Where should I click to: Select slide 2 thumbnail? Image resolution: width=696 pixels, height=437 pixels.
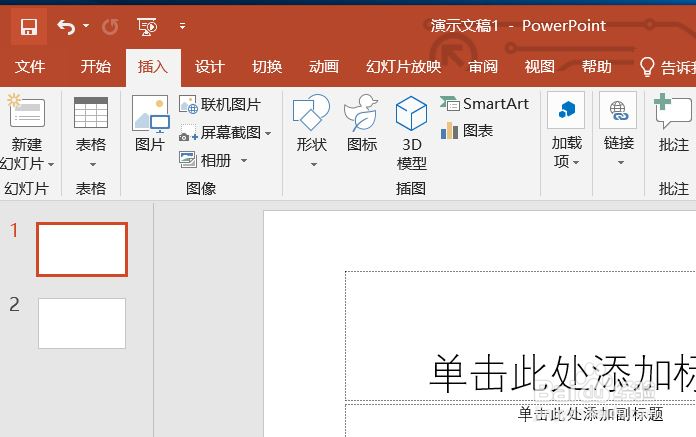tap(82, 323)
